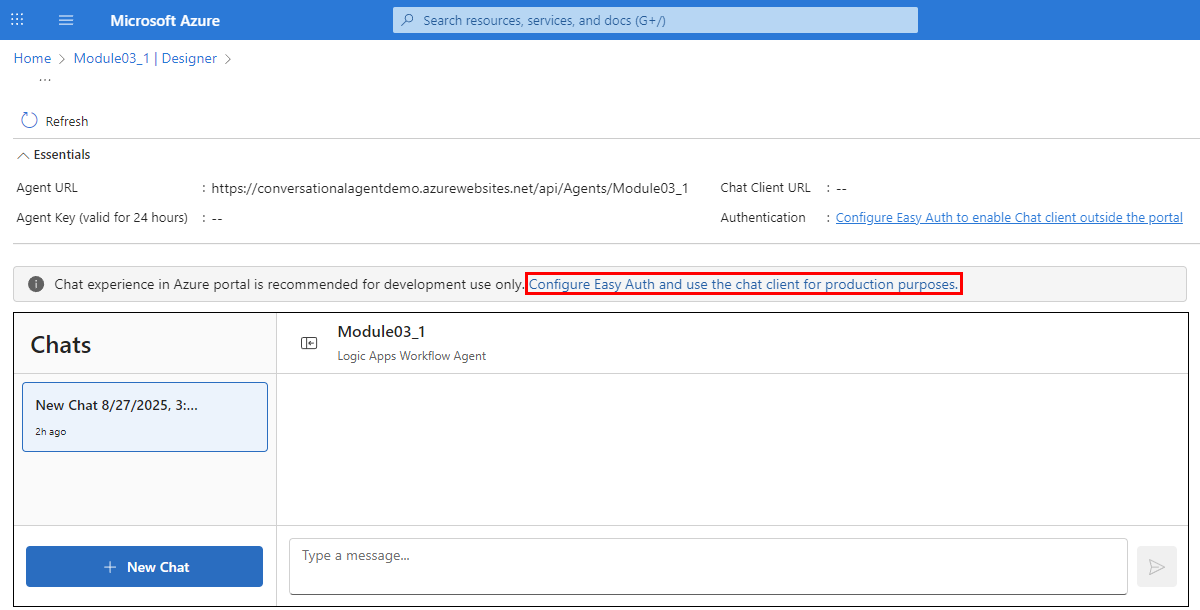Select the Agent URL value text
This screenshot has height=610, width=1200.
pos(449,187)
